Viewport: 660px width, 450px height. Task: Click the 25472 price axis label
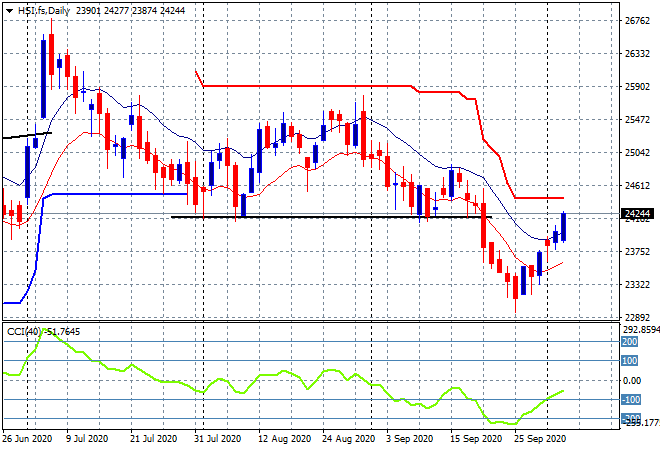point(637,120)
